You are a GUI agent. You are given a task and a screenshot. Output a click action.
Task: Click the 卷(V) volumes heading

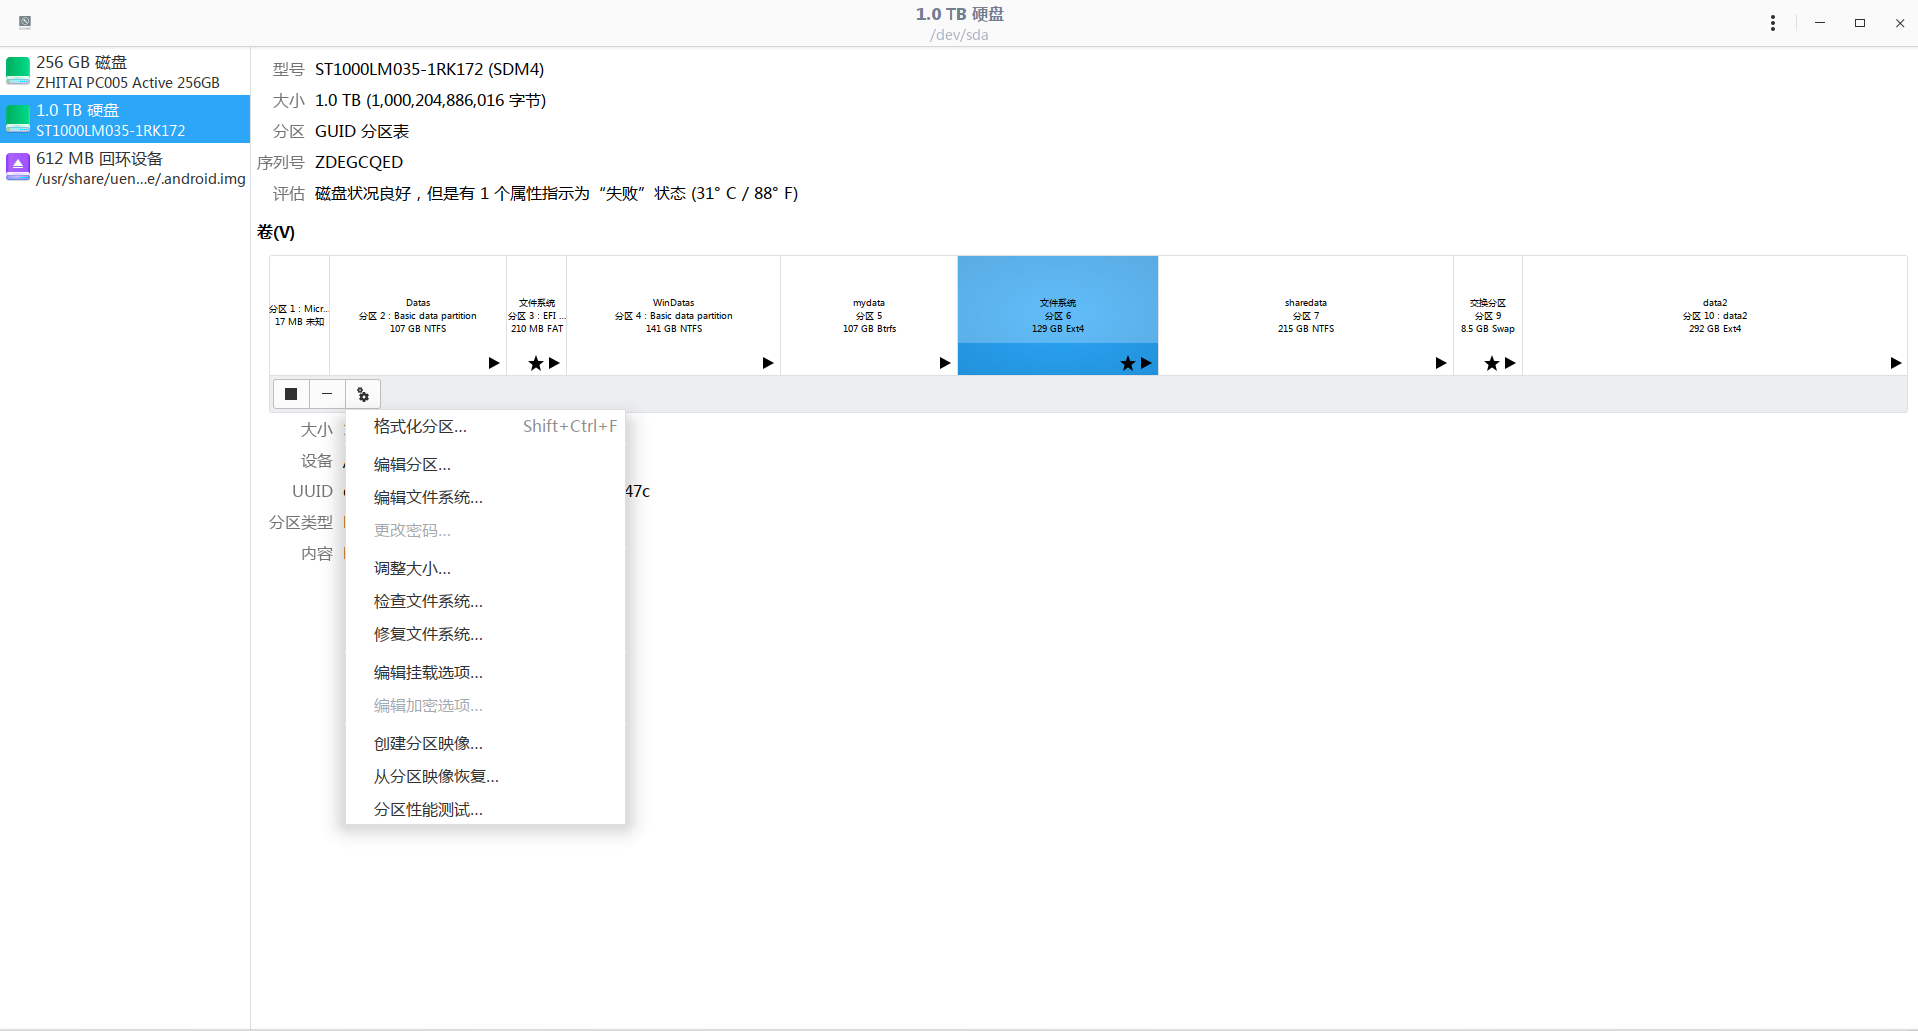[x=276, y=233]
